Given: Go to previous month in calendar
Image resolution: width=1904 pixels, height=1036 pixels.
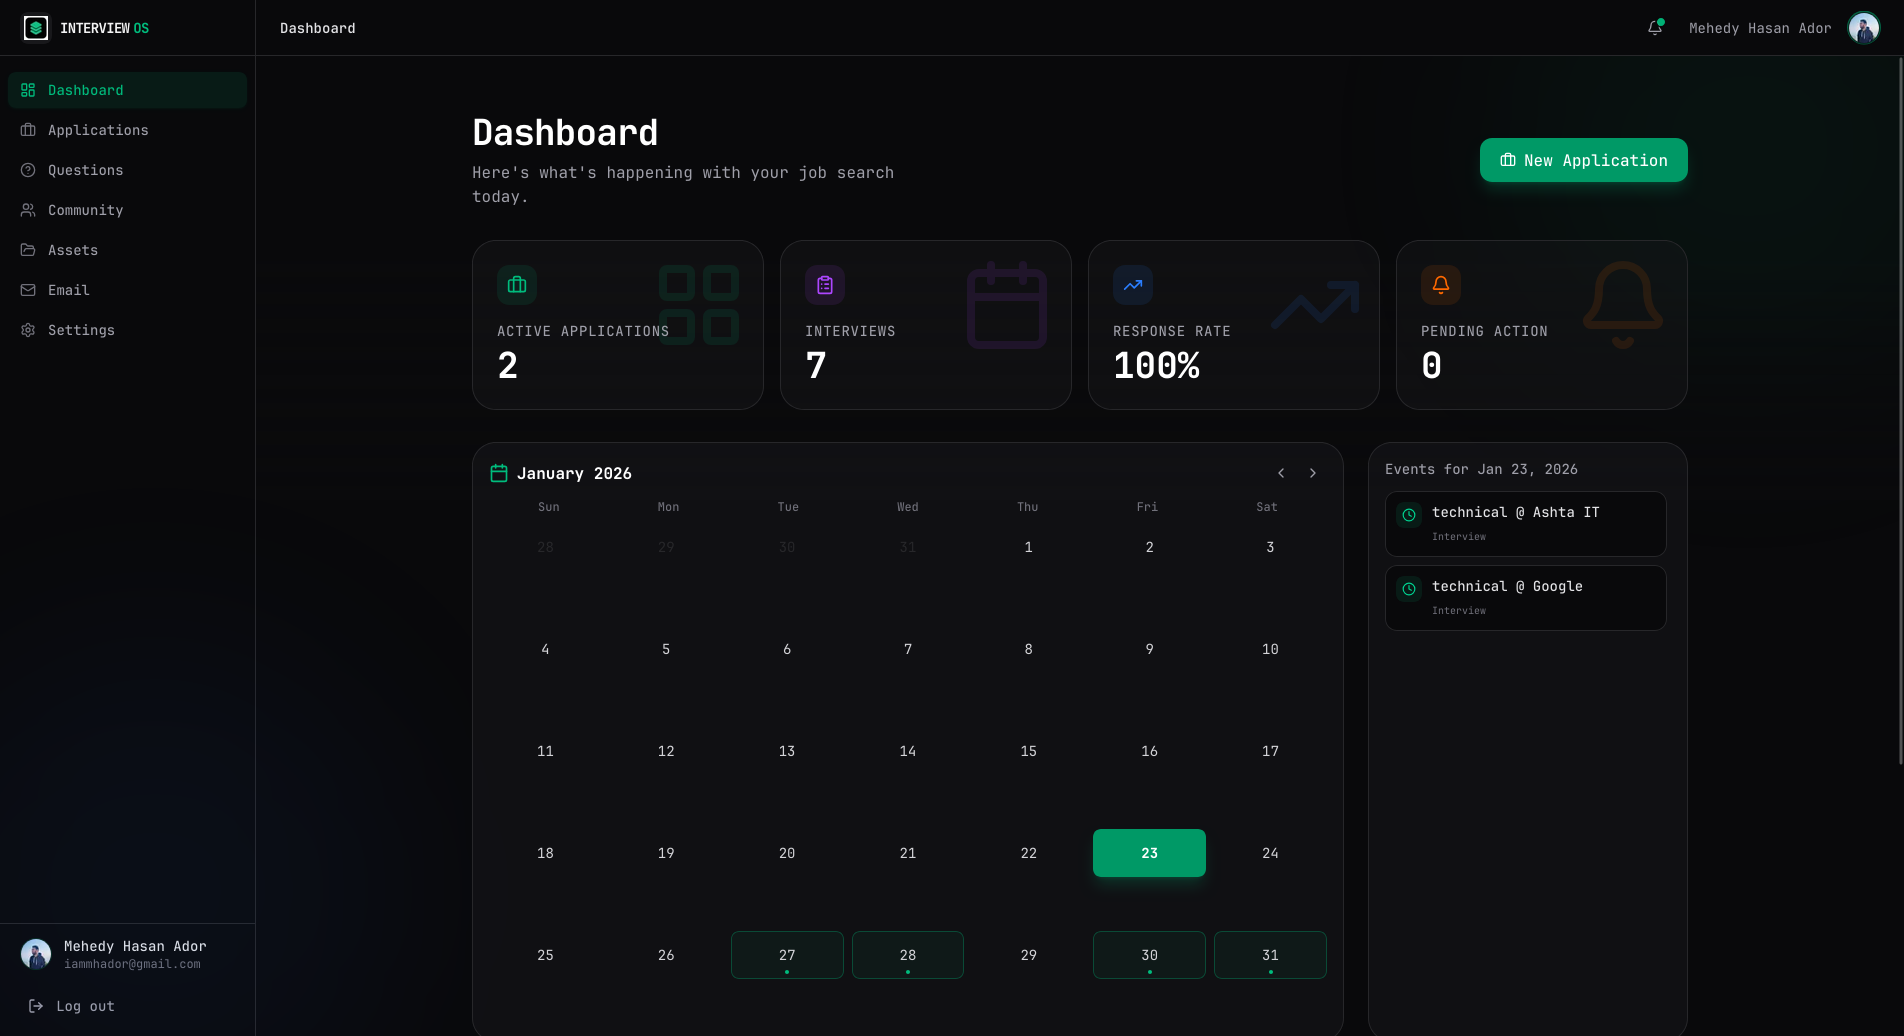Looking at the screenshot, I should (1280, 473).
